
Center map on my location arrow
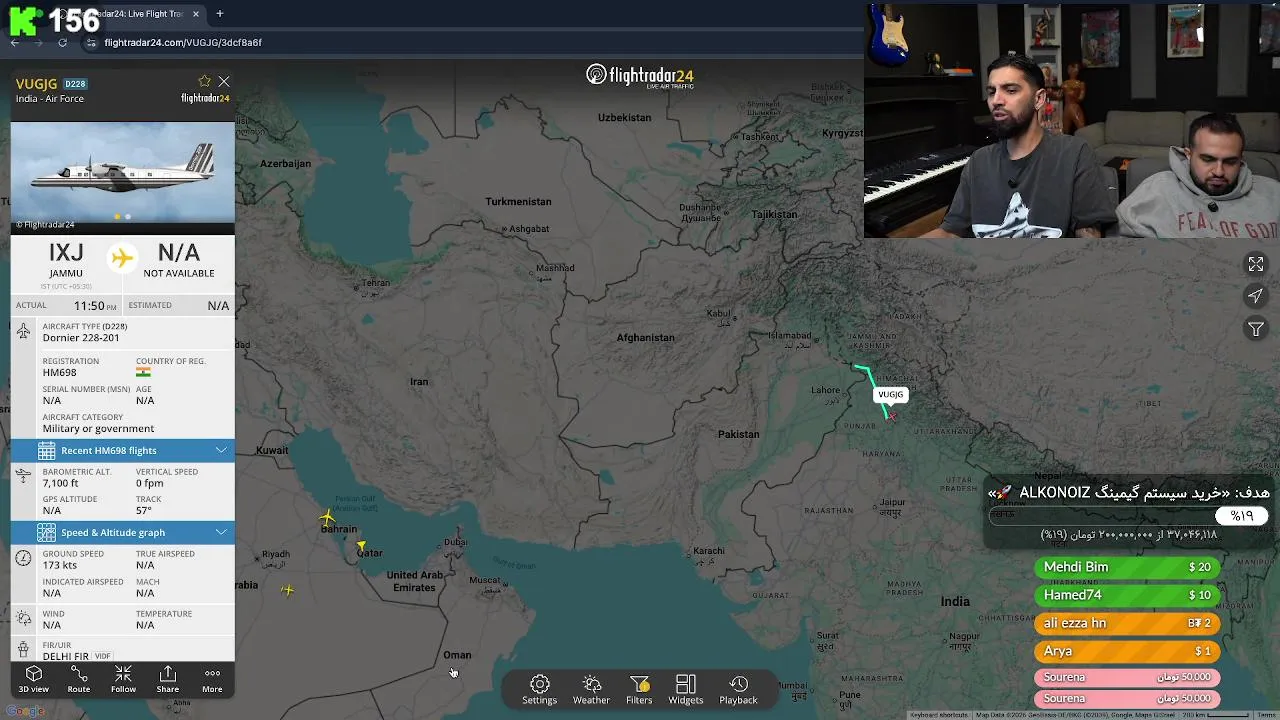(x=1255, y=296)
